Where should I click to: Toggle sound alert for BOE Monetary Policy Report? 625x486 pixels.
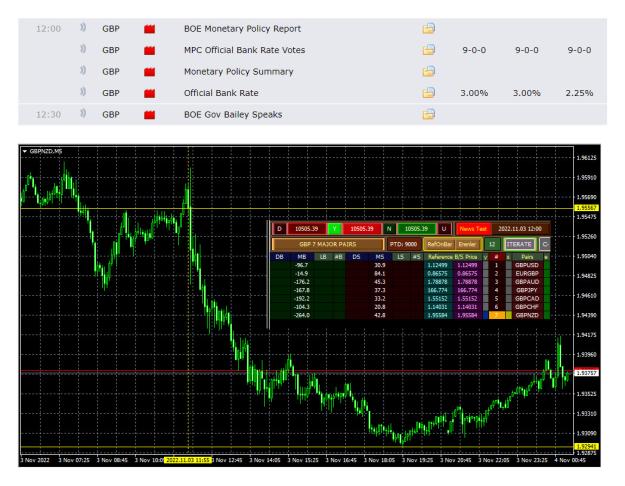[83, 28]
